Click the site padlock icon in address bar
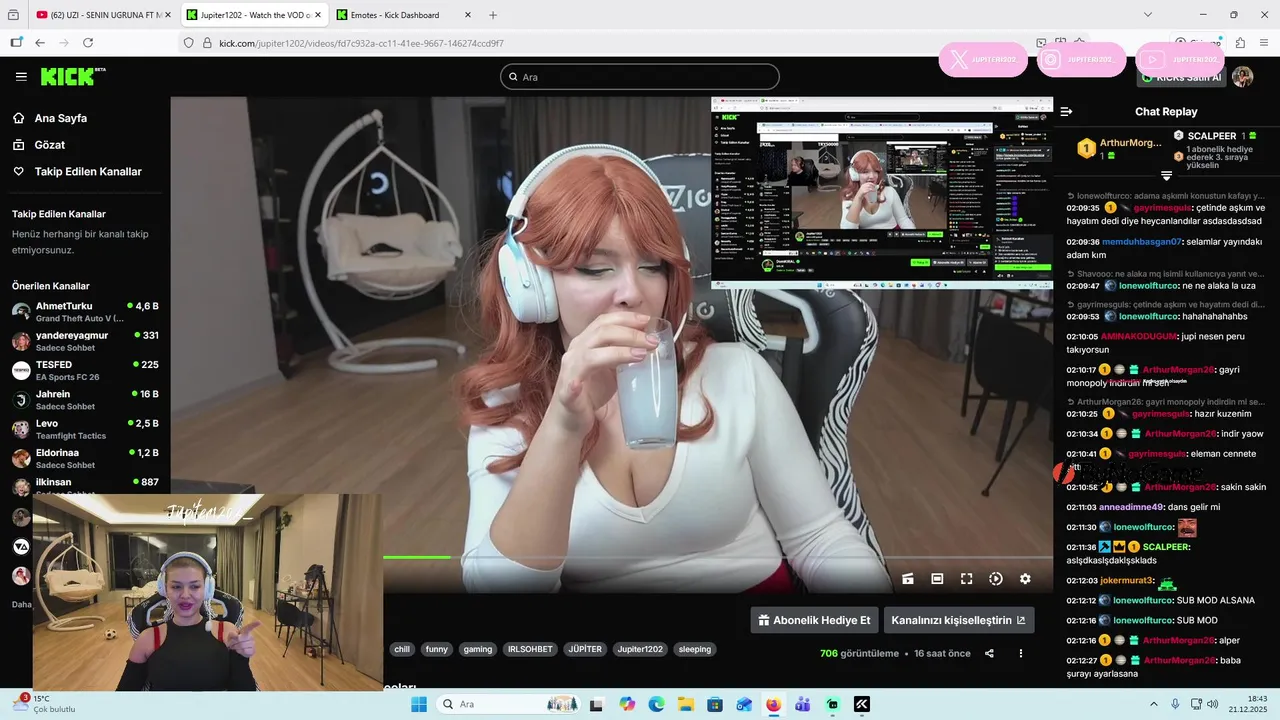Image resolution: width=1280 pixels, height=720 pixels. tap(207, 43)
